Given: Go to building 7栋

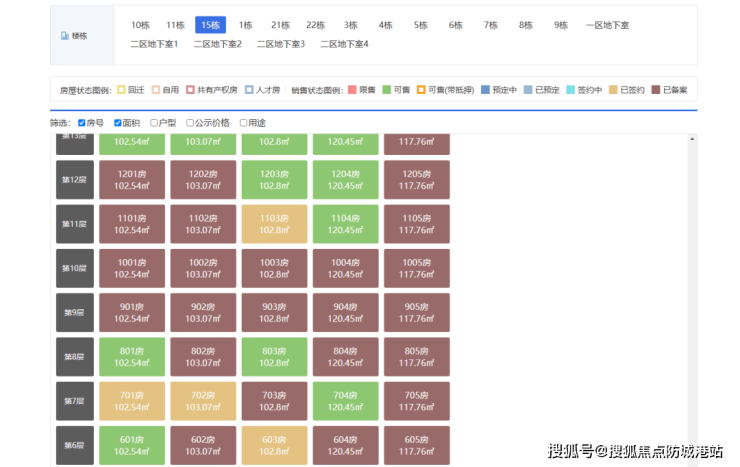Looking at the screenshot, I should click(x=490, y=25).
